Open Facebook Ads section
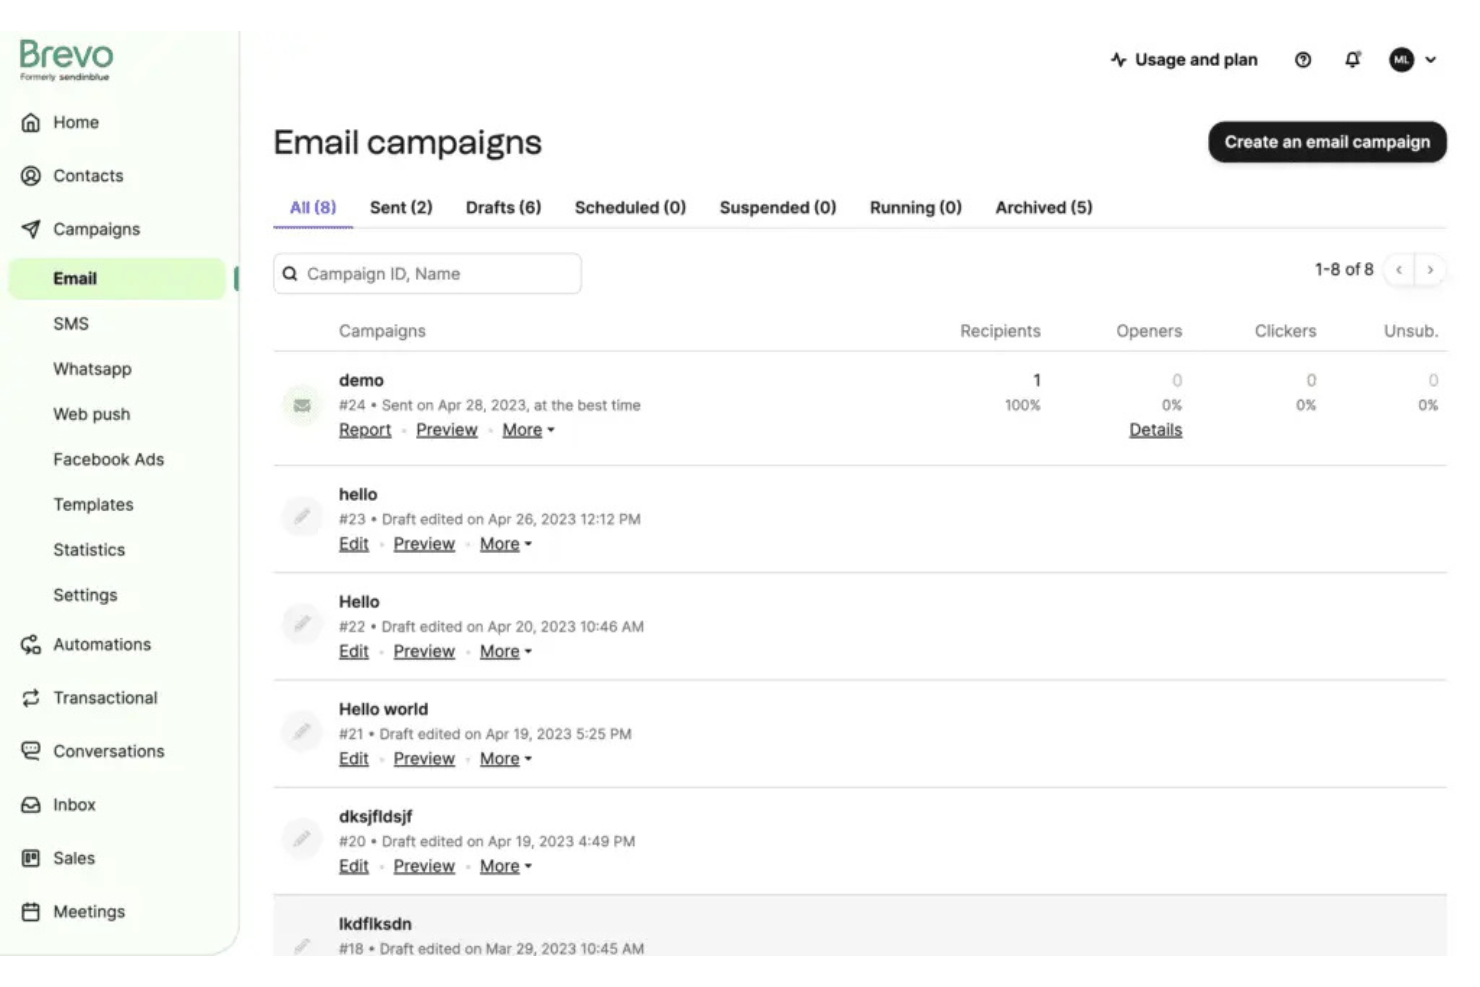1480x987 pixels. (108, 459)
